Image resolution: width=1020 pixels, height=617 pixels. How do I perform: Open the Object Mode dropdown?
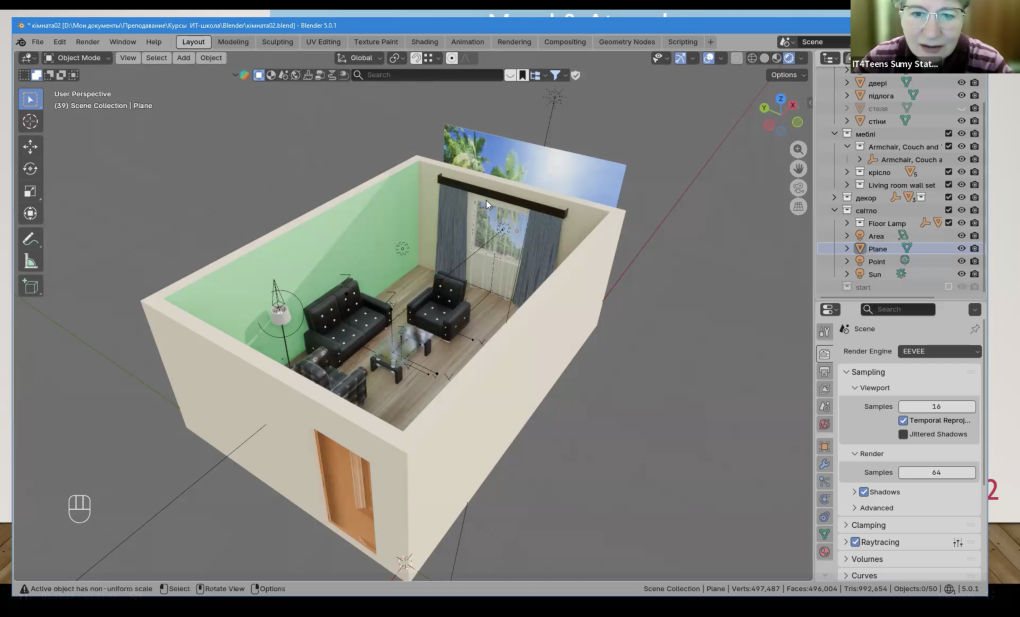click(x=78, y=58)
